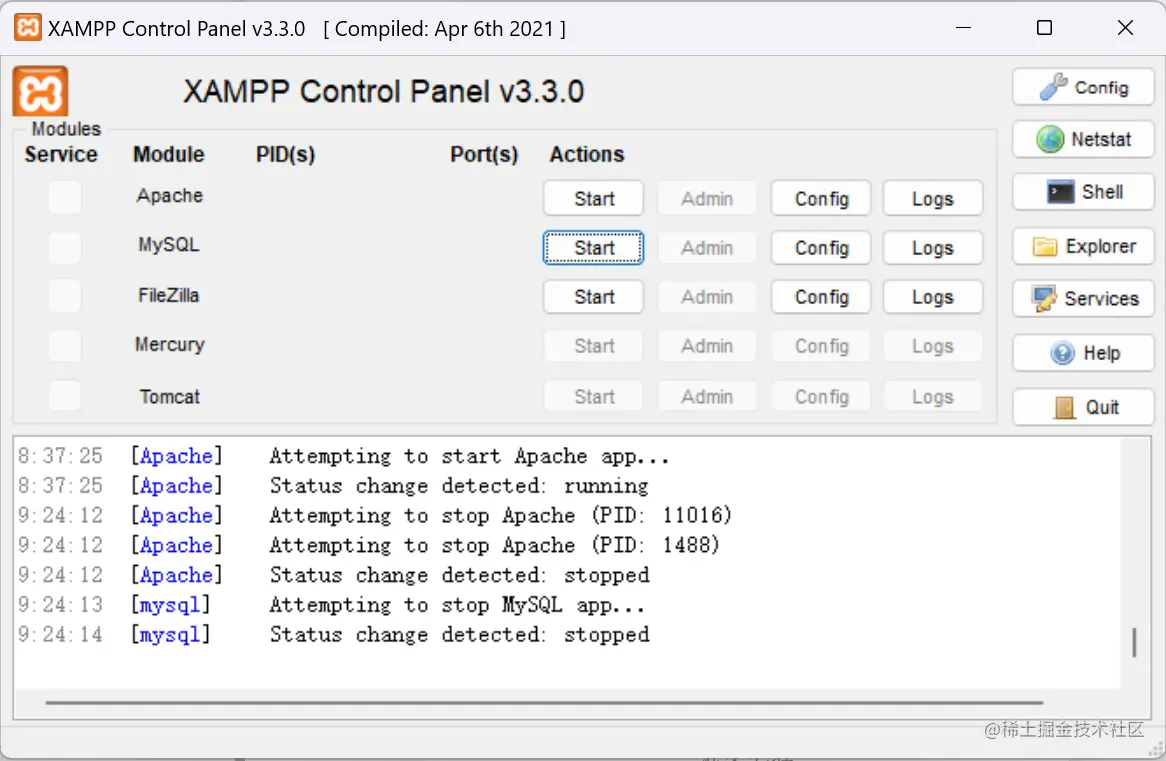Open Explorer with the folder icon button
Image resolution: width=1166 pixels, height=761 pixels.
[1083, 246]
